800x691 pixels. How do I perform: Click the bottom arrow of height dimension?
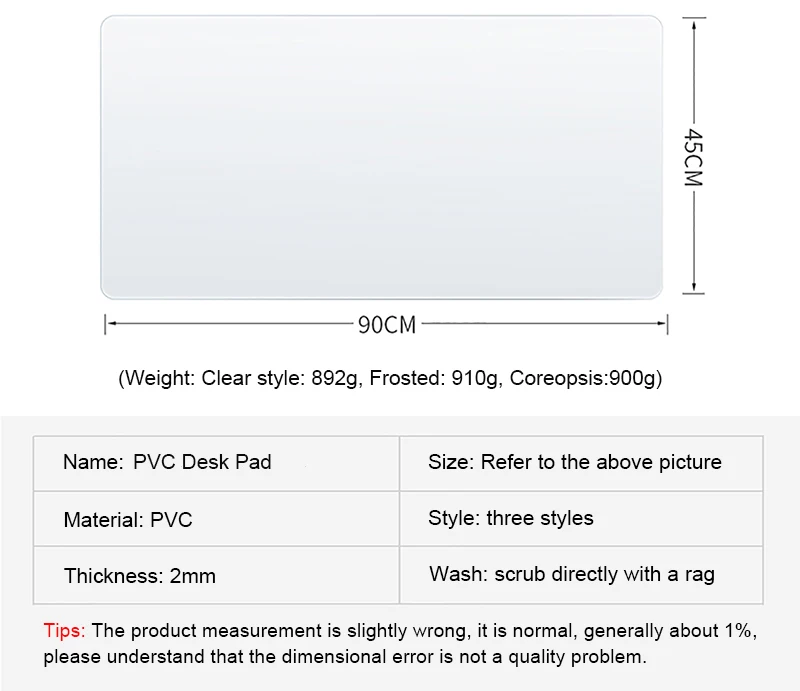[694, 288]
